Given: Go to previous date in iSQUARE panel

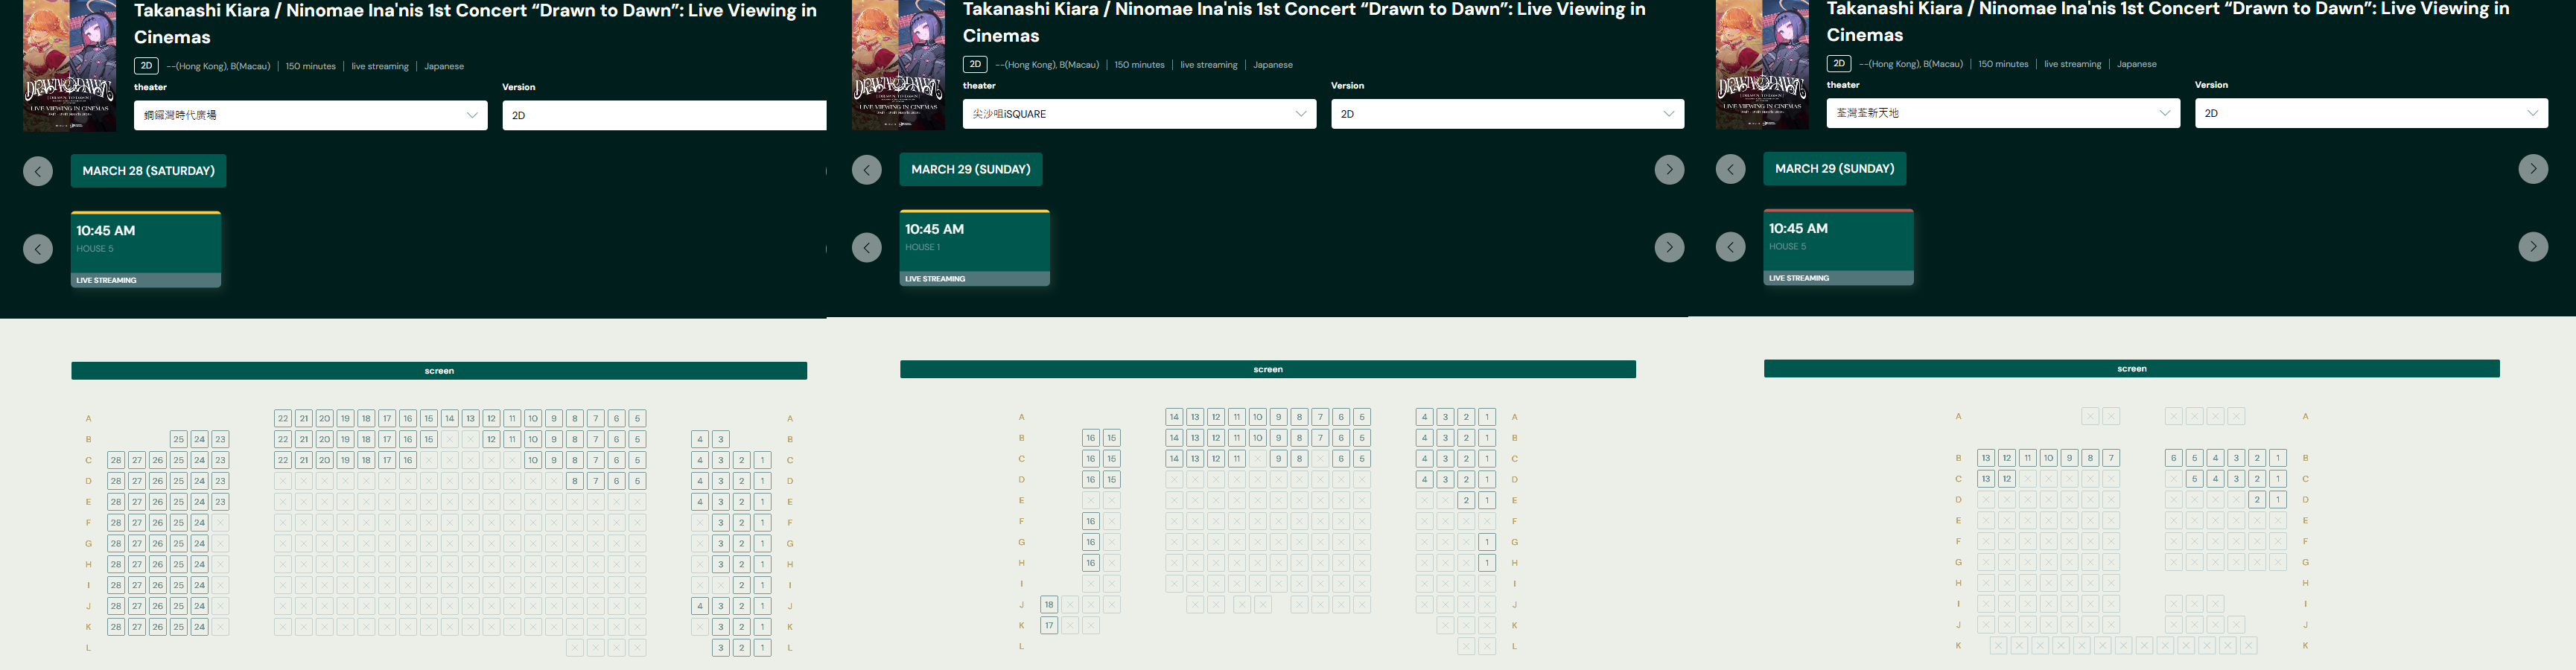Looking at the screenshot, I should coord(867,170).
